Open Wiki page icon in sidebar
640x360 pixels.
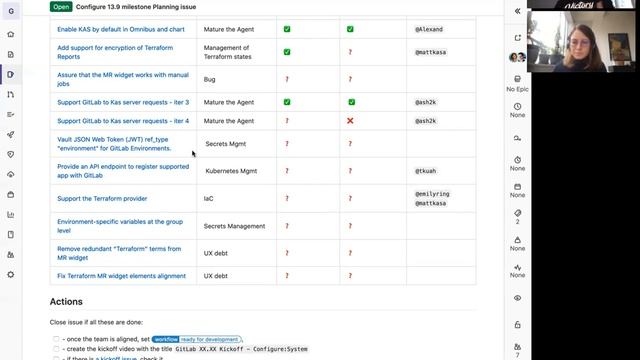pos(11,234)
